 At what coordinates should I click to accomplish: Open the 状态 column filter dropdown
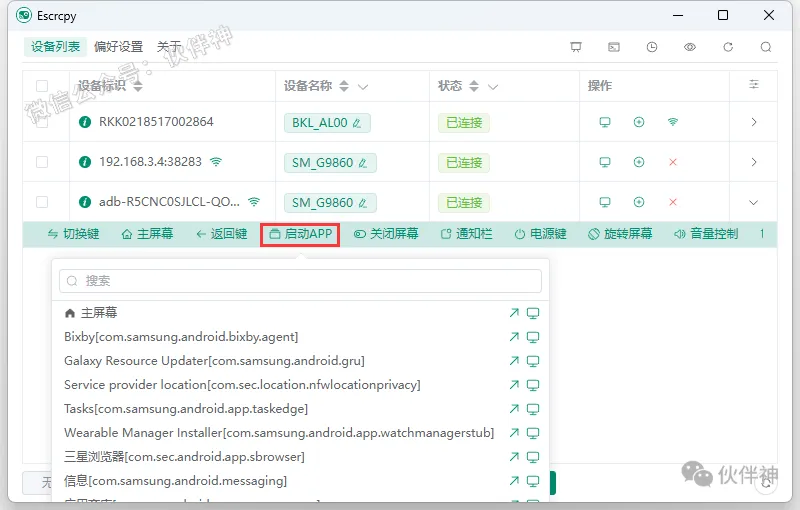(492, 87)
